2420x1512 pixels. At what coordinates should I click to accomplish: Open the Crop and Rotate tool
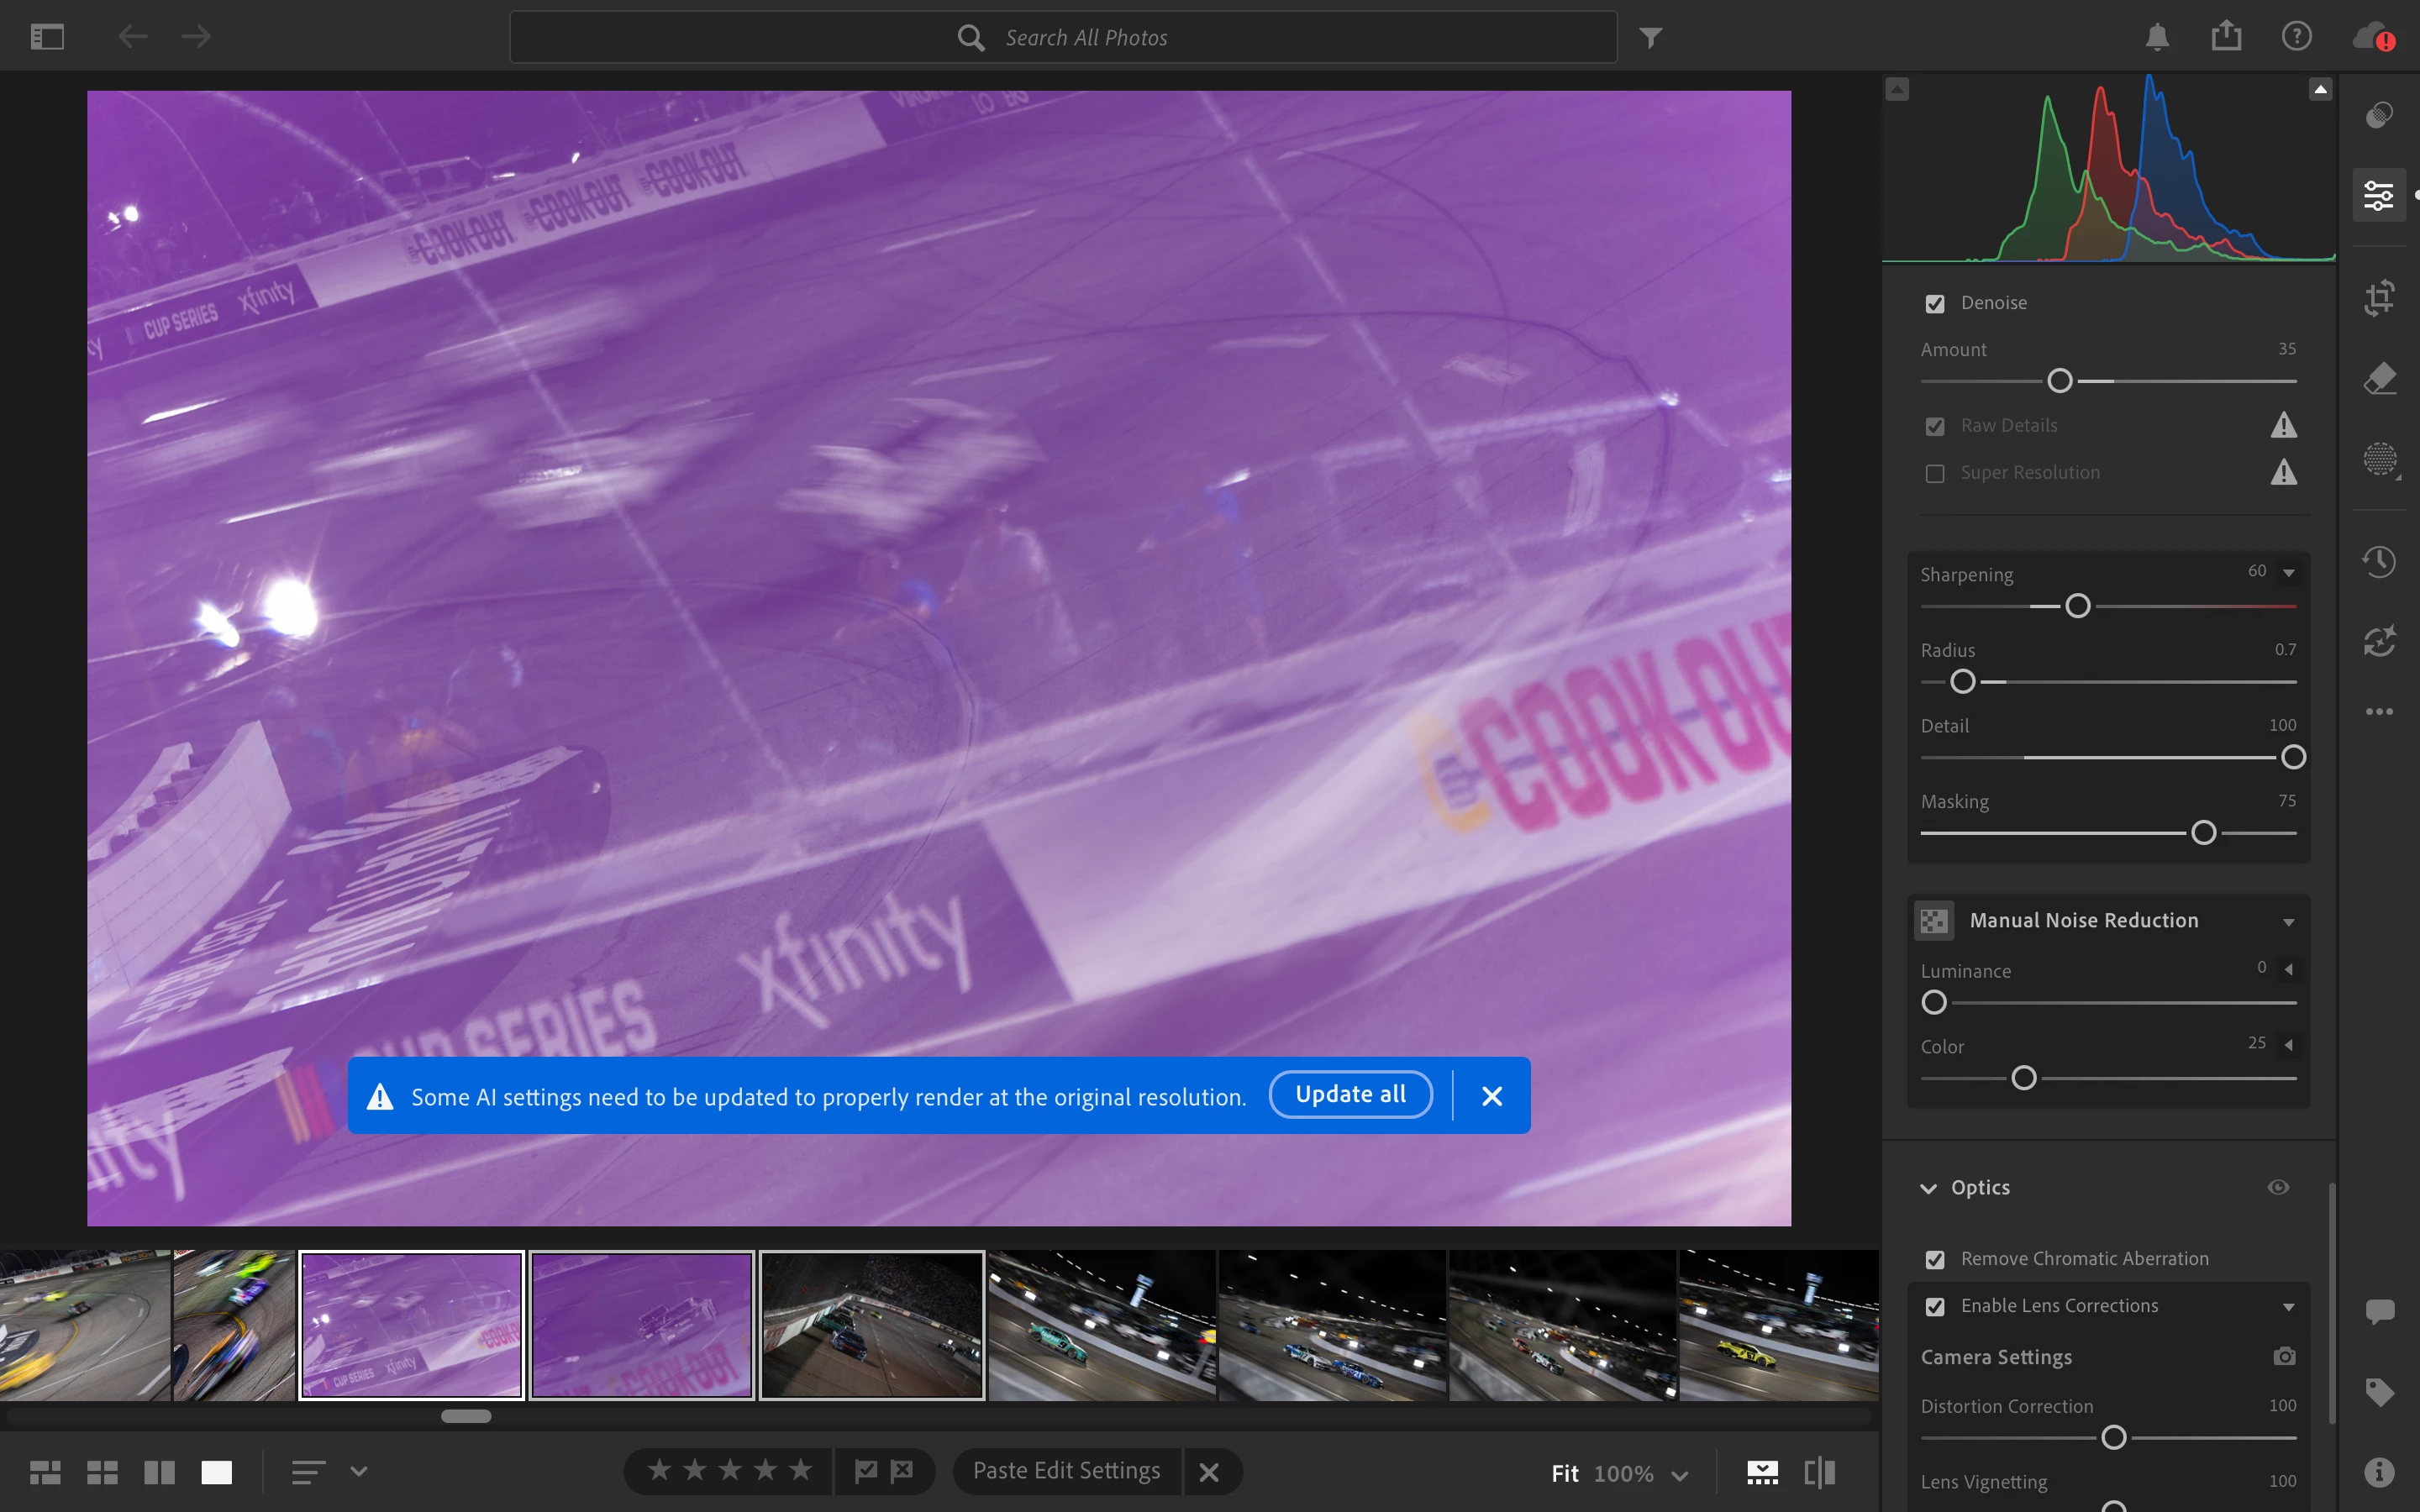[x=2379, y=297]
